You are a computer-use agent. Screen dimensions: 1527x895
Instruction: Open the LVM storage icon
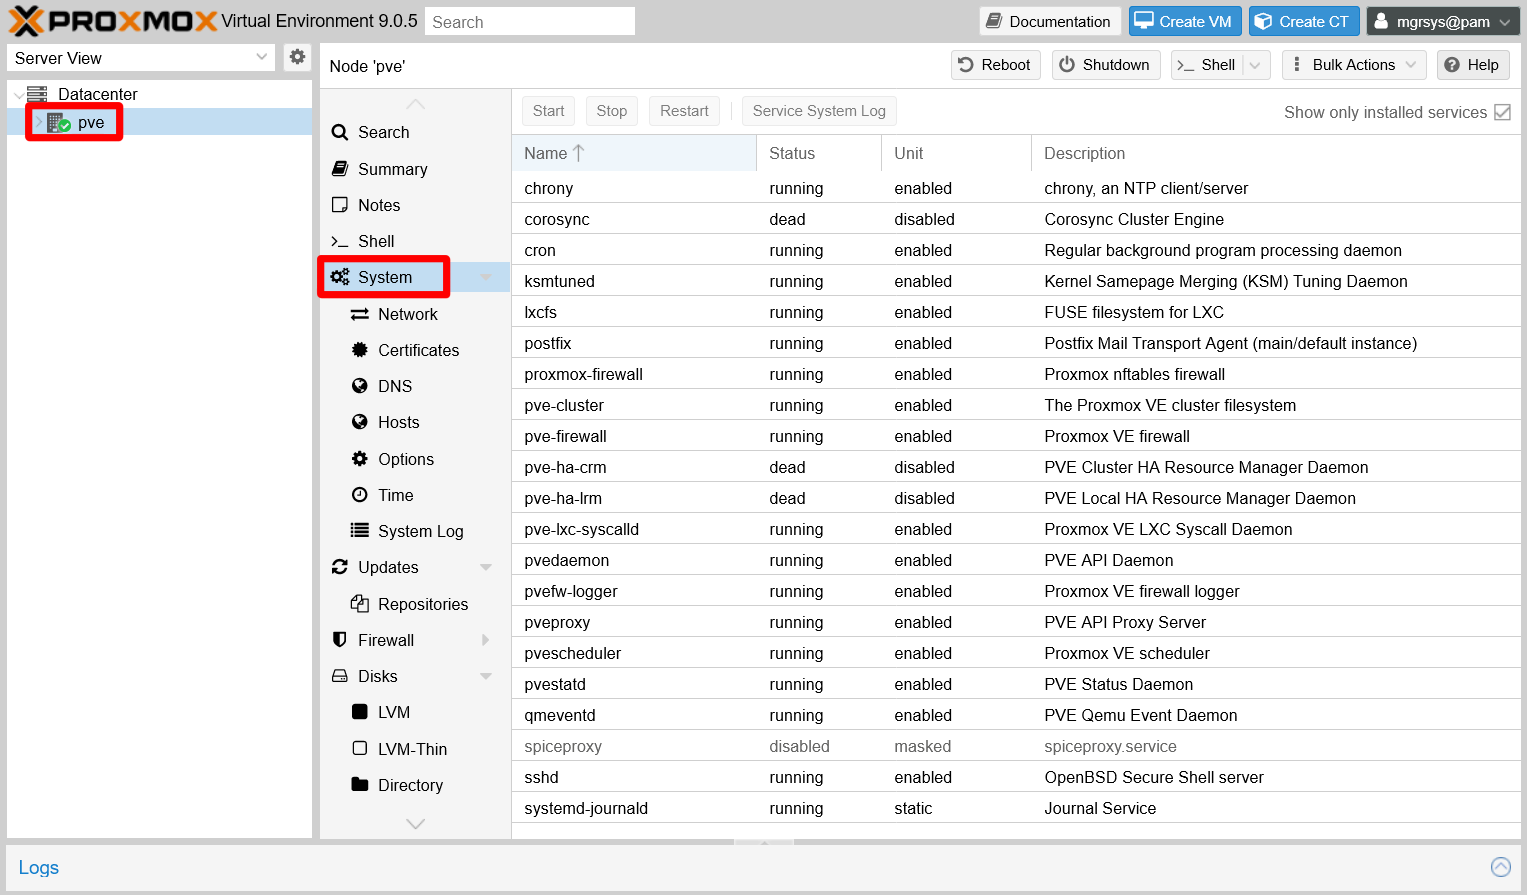pos(361,712)
